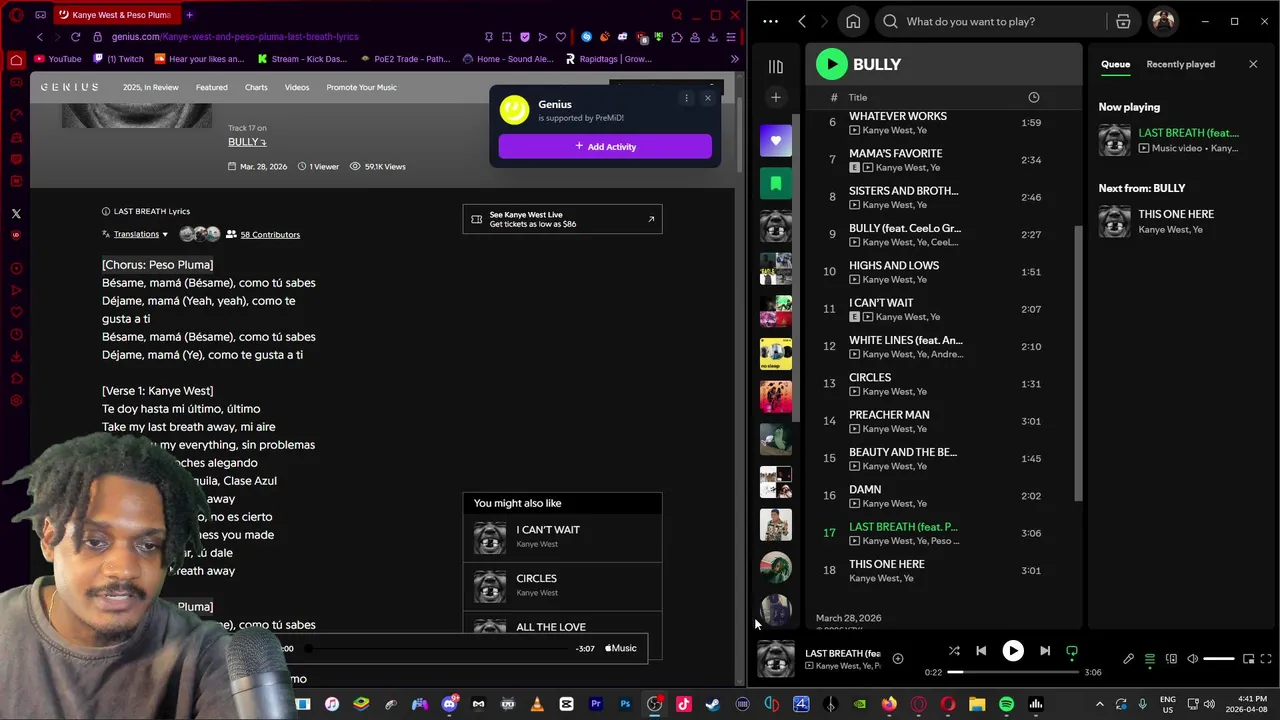Open Firefox from Windows taskbar

(889, 704)
